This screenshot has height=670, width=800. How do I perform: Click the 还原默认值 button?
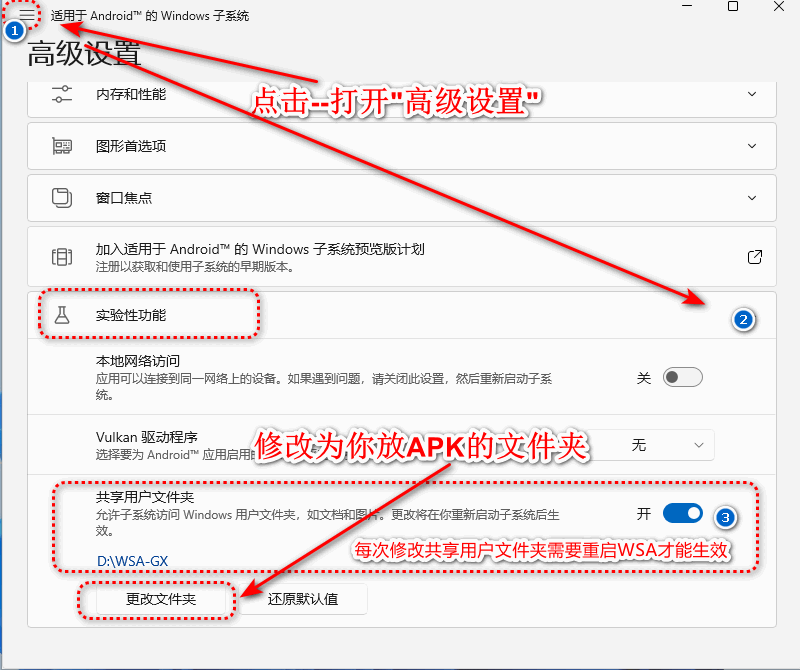[x=303, y=599]
